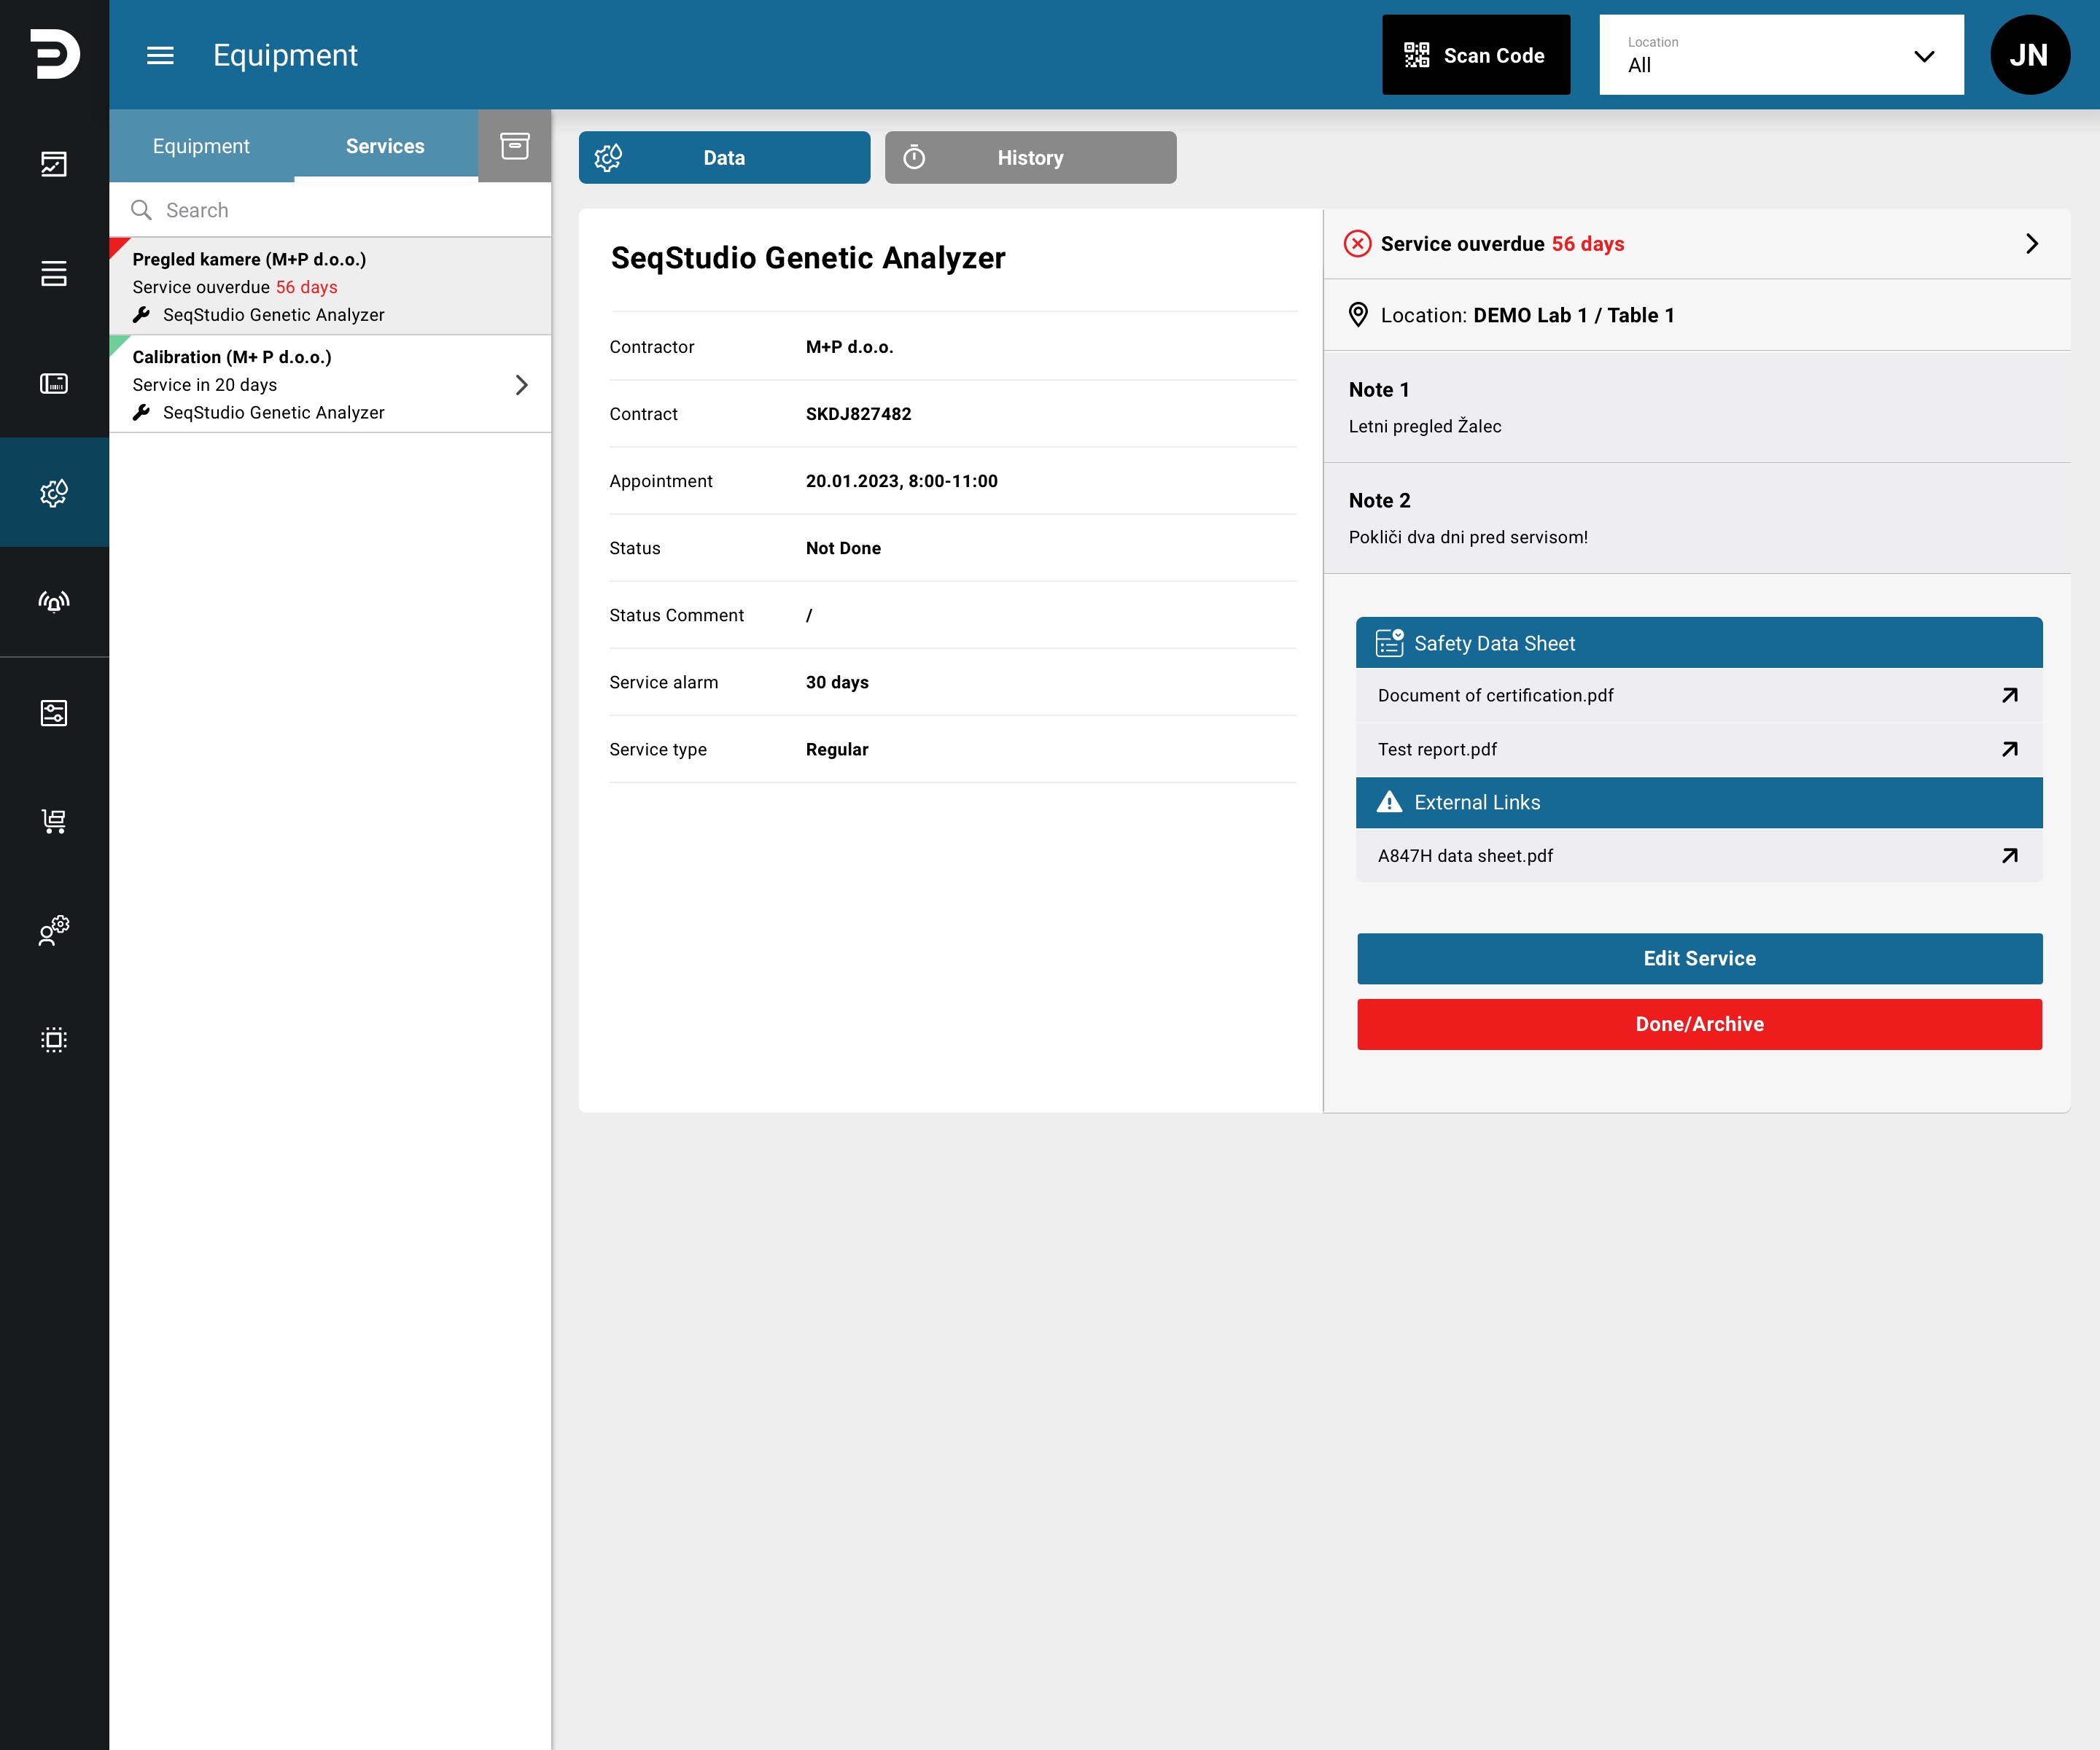Click the appointment 20.01.2023, 8:00-11:00 value
The image size is (2100, 1750).
tap(902, 481)
